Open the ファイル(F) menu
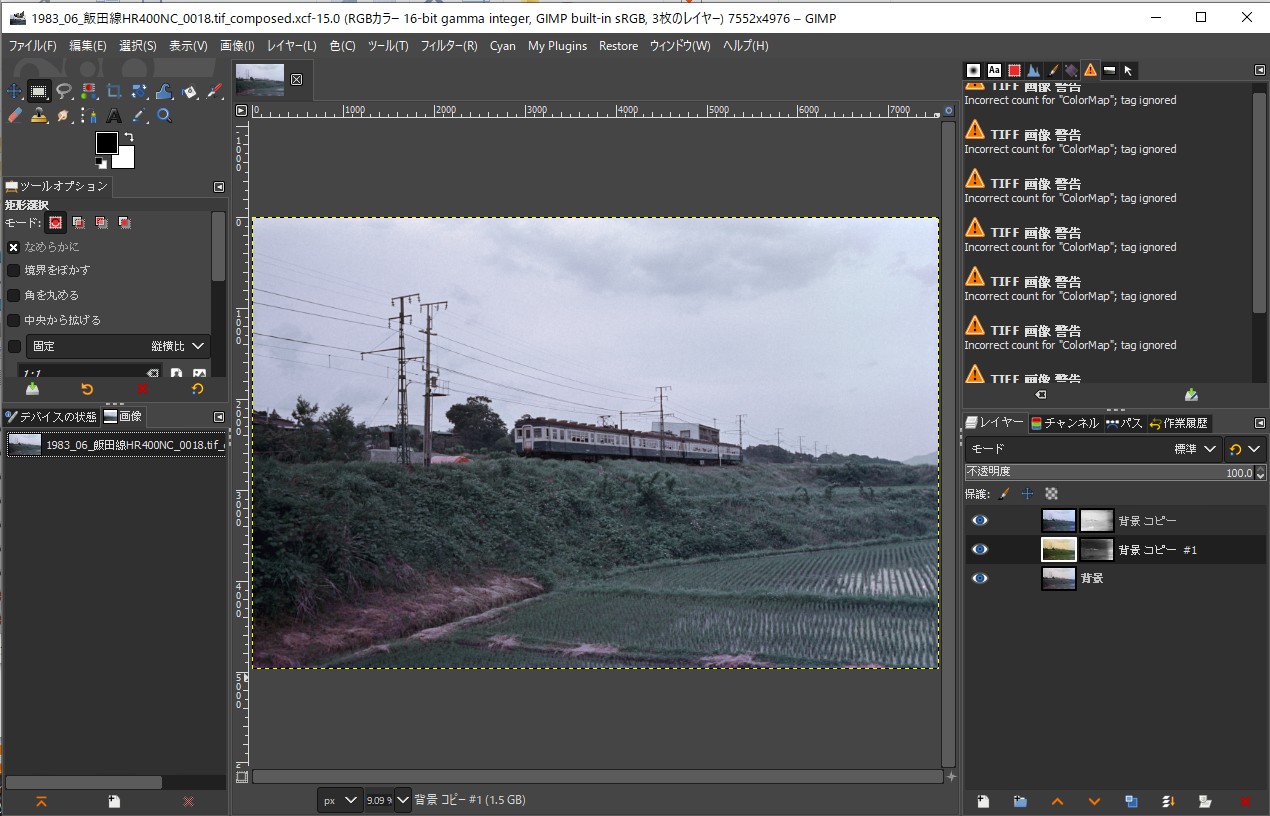This screenshot has height=816, width=1270. 32,46
